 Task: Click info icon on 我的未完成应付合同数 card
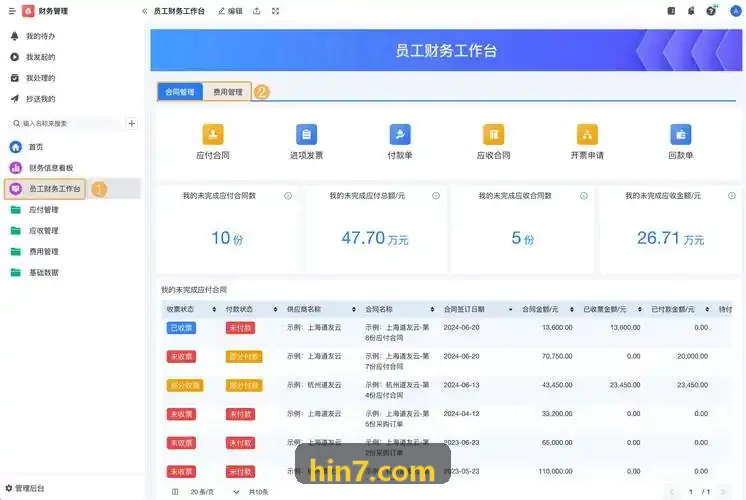click(288, 196)
